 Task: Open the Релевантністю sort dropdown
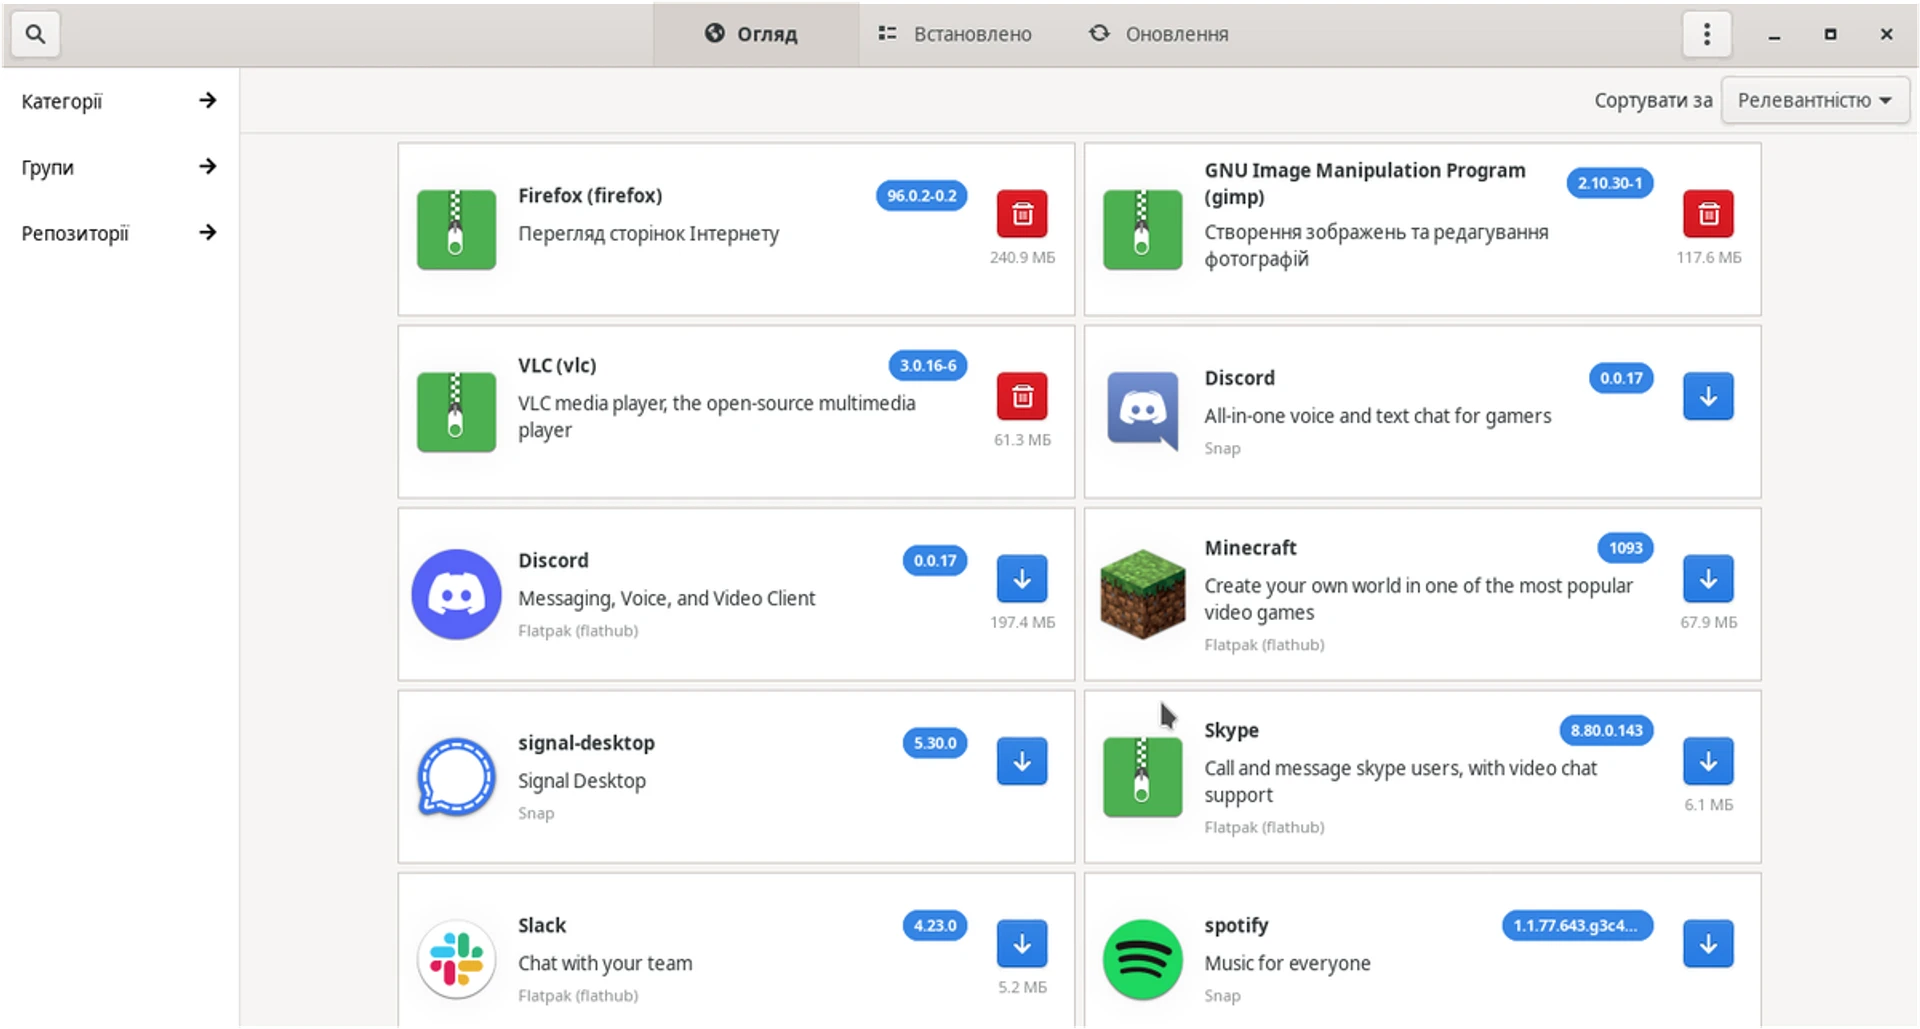[x=1815, y=101]
